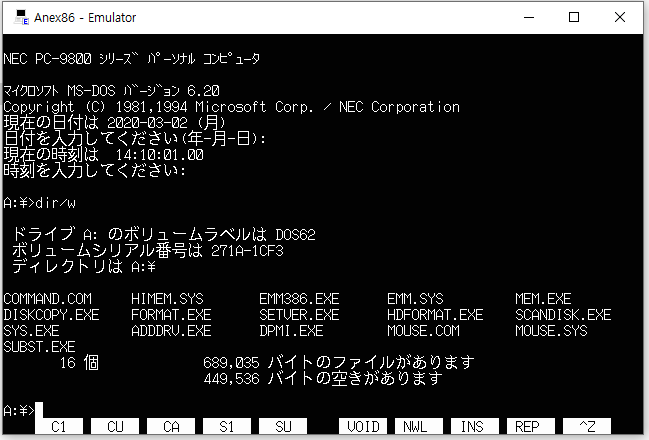Click the 449,536 bytes free value

click(x=231, y=379)
